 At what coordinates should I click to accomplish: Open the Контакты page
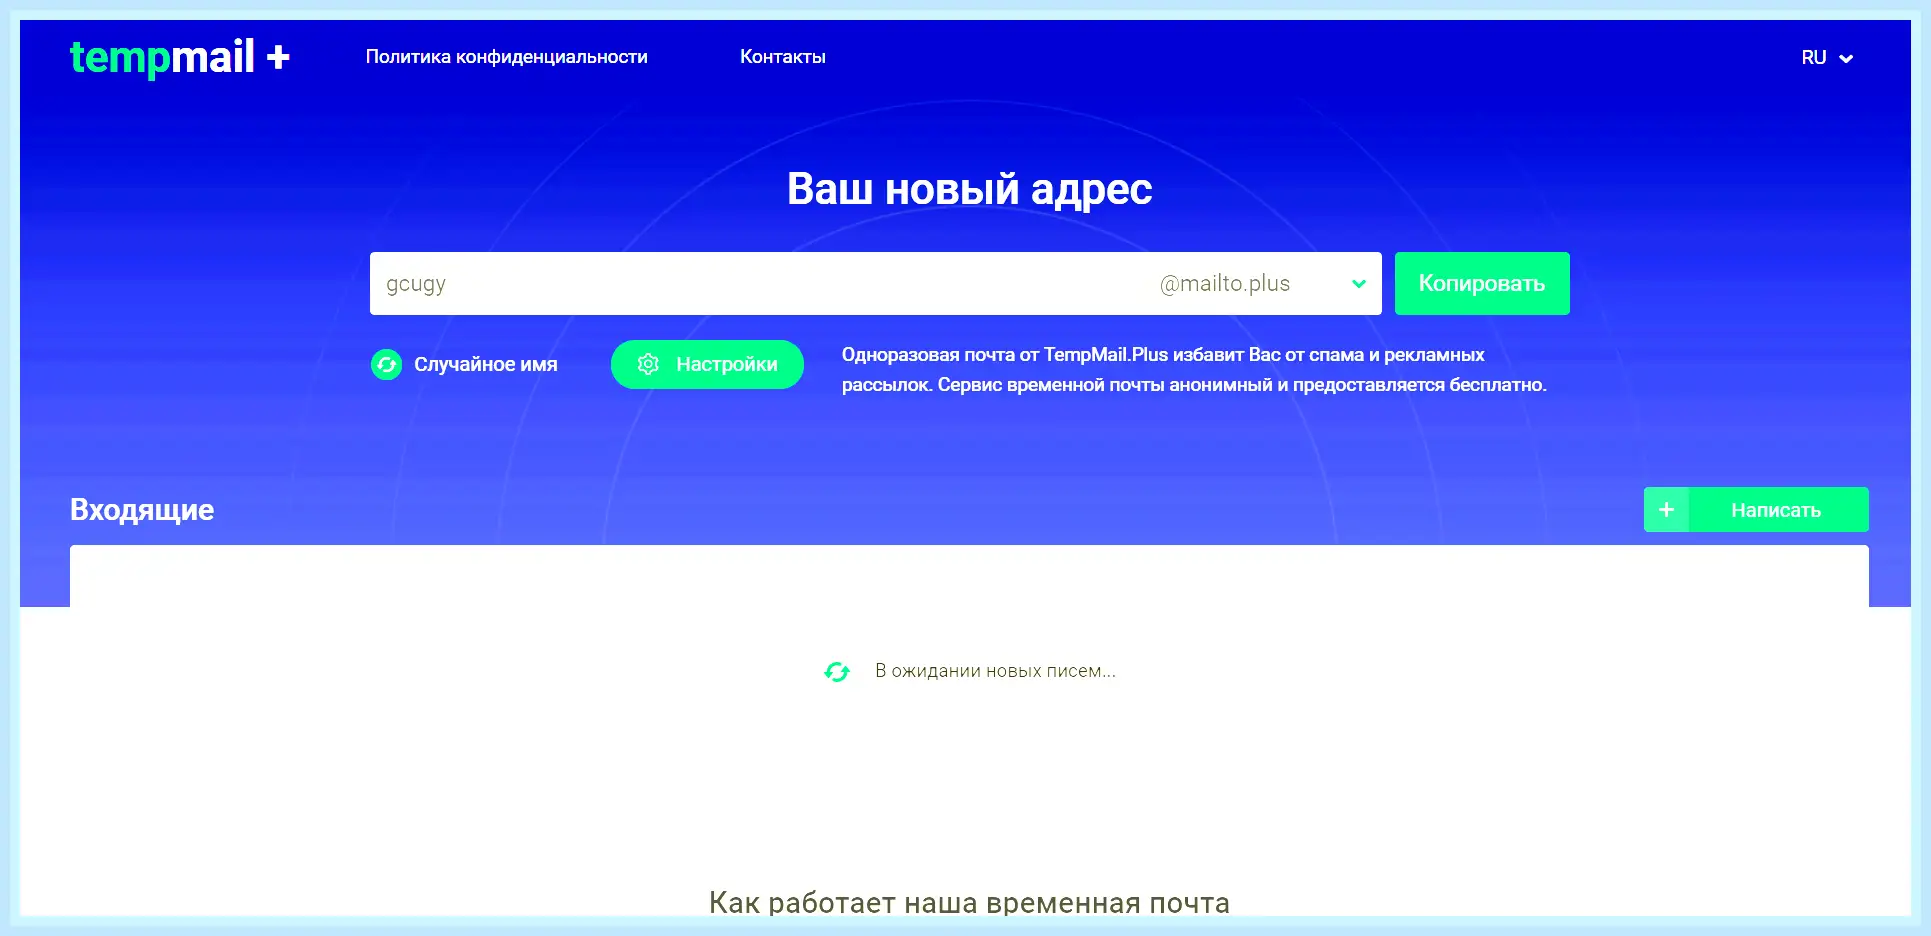(x=783, y=57)
